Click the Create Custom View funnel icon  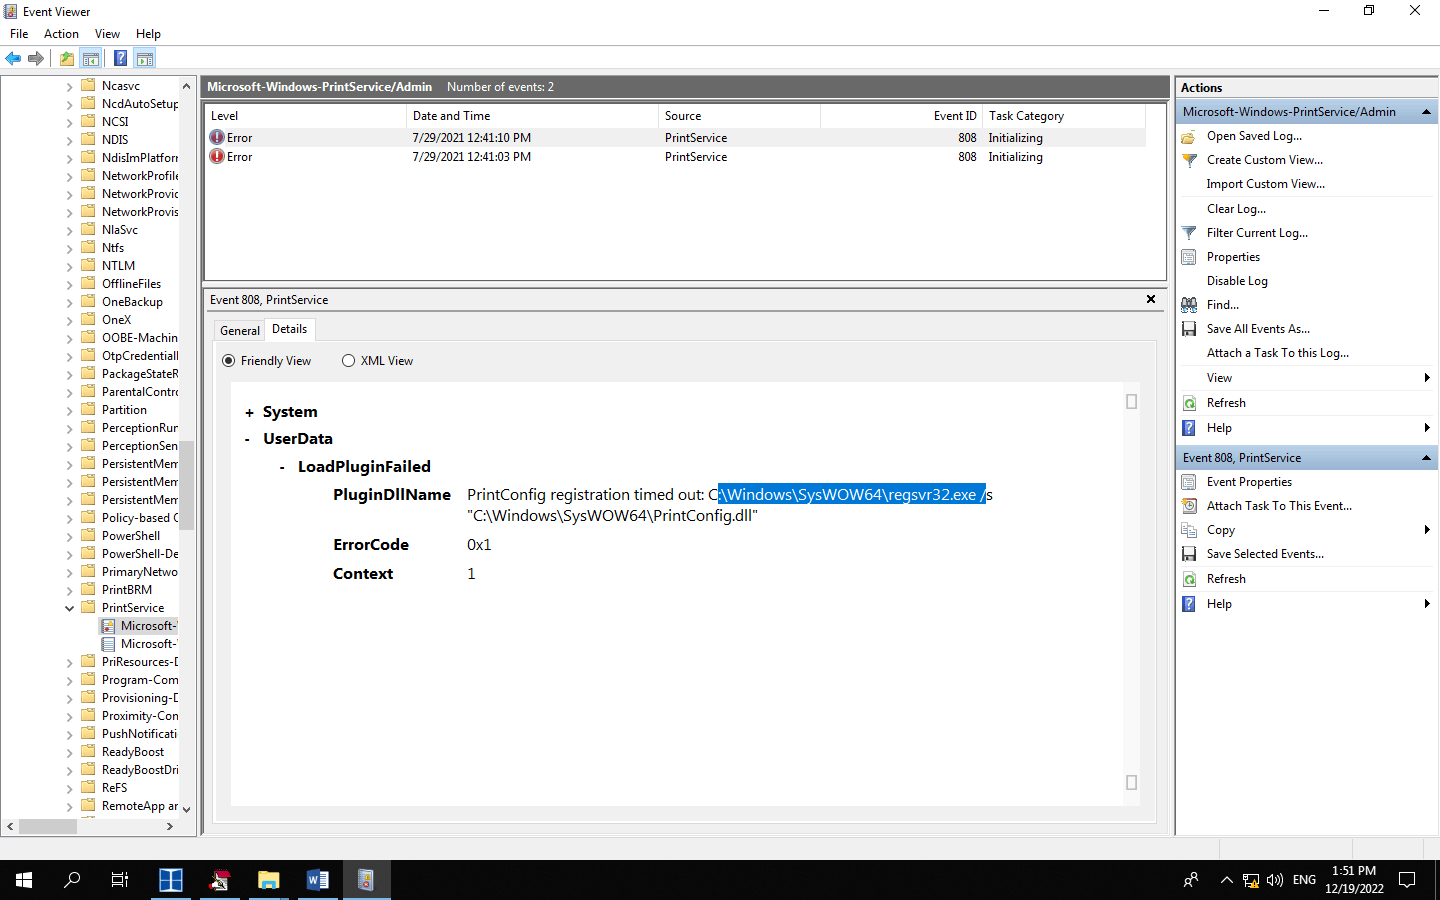coord(1189,160)
